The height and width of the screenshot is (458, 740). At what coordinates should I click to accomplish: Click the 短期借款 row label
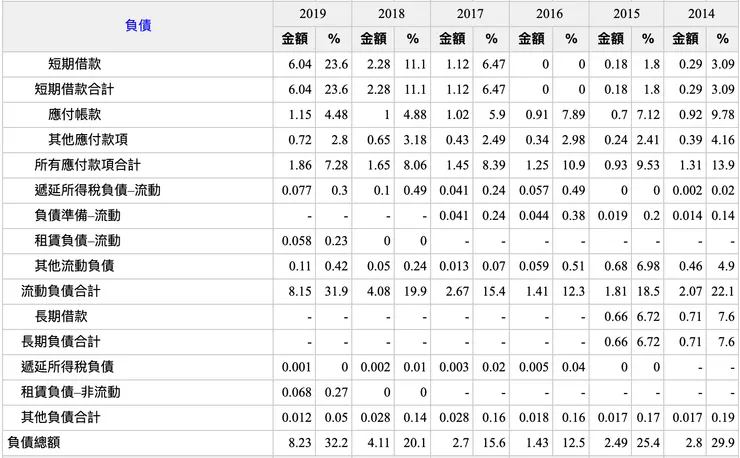tap(75, 64)
